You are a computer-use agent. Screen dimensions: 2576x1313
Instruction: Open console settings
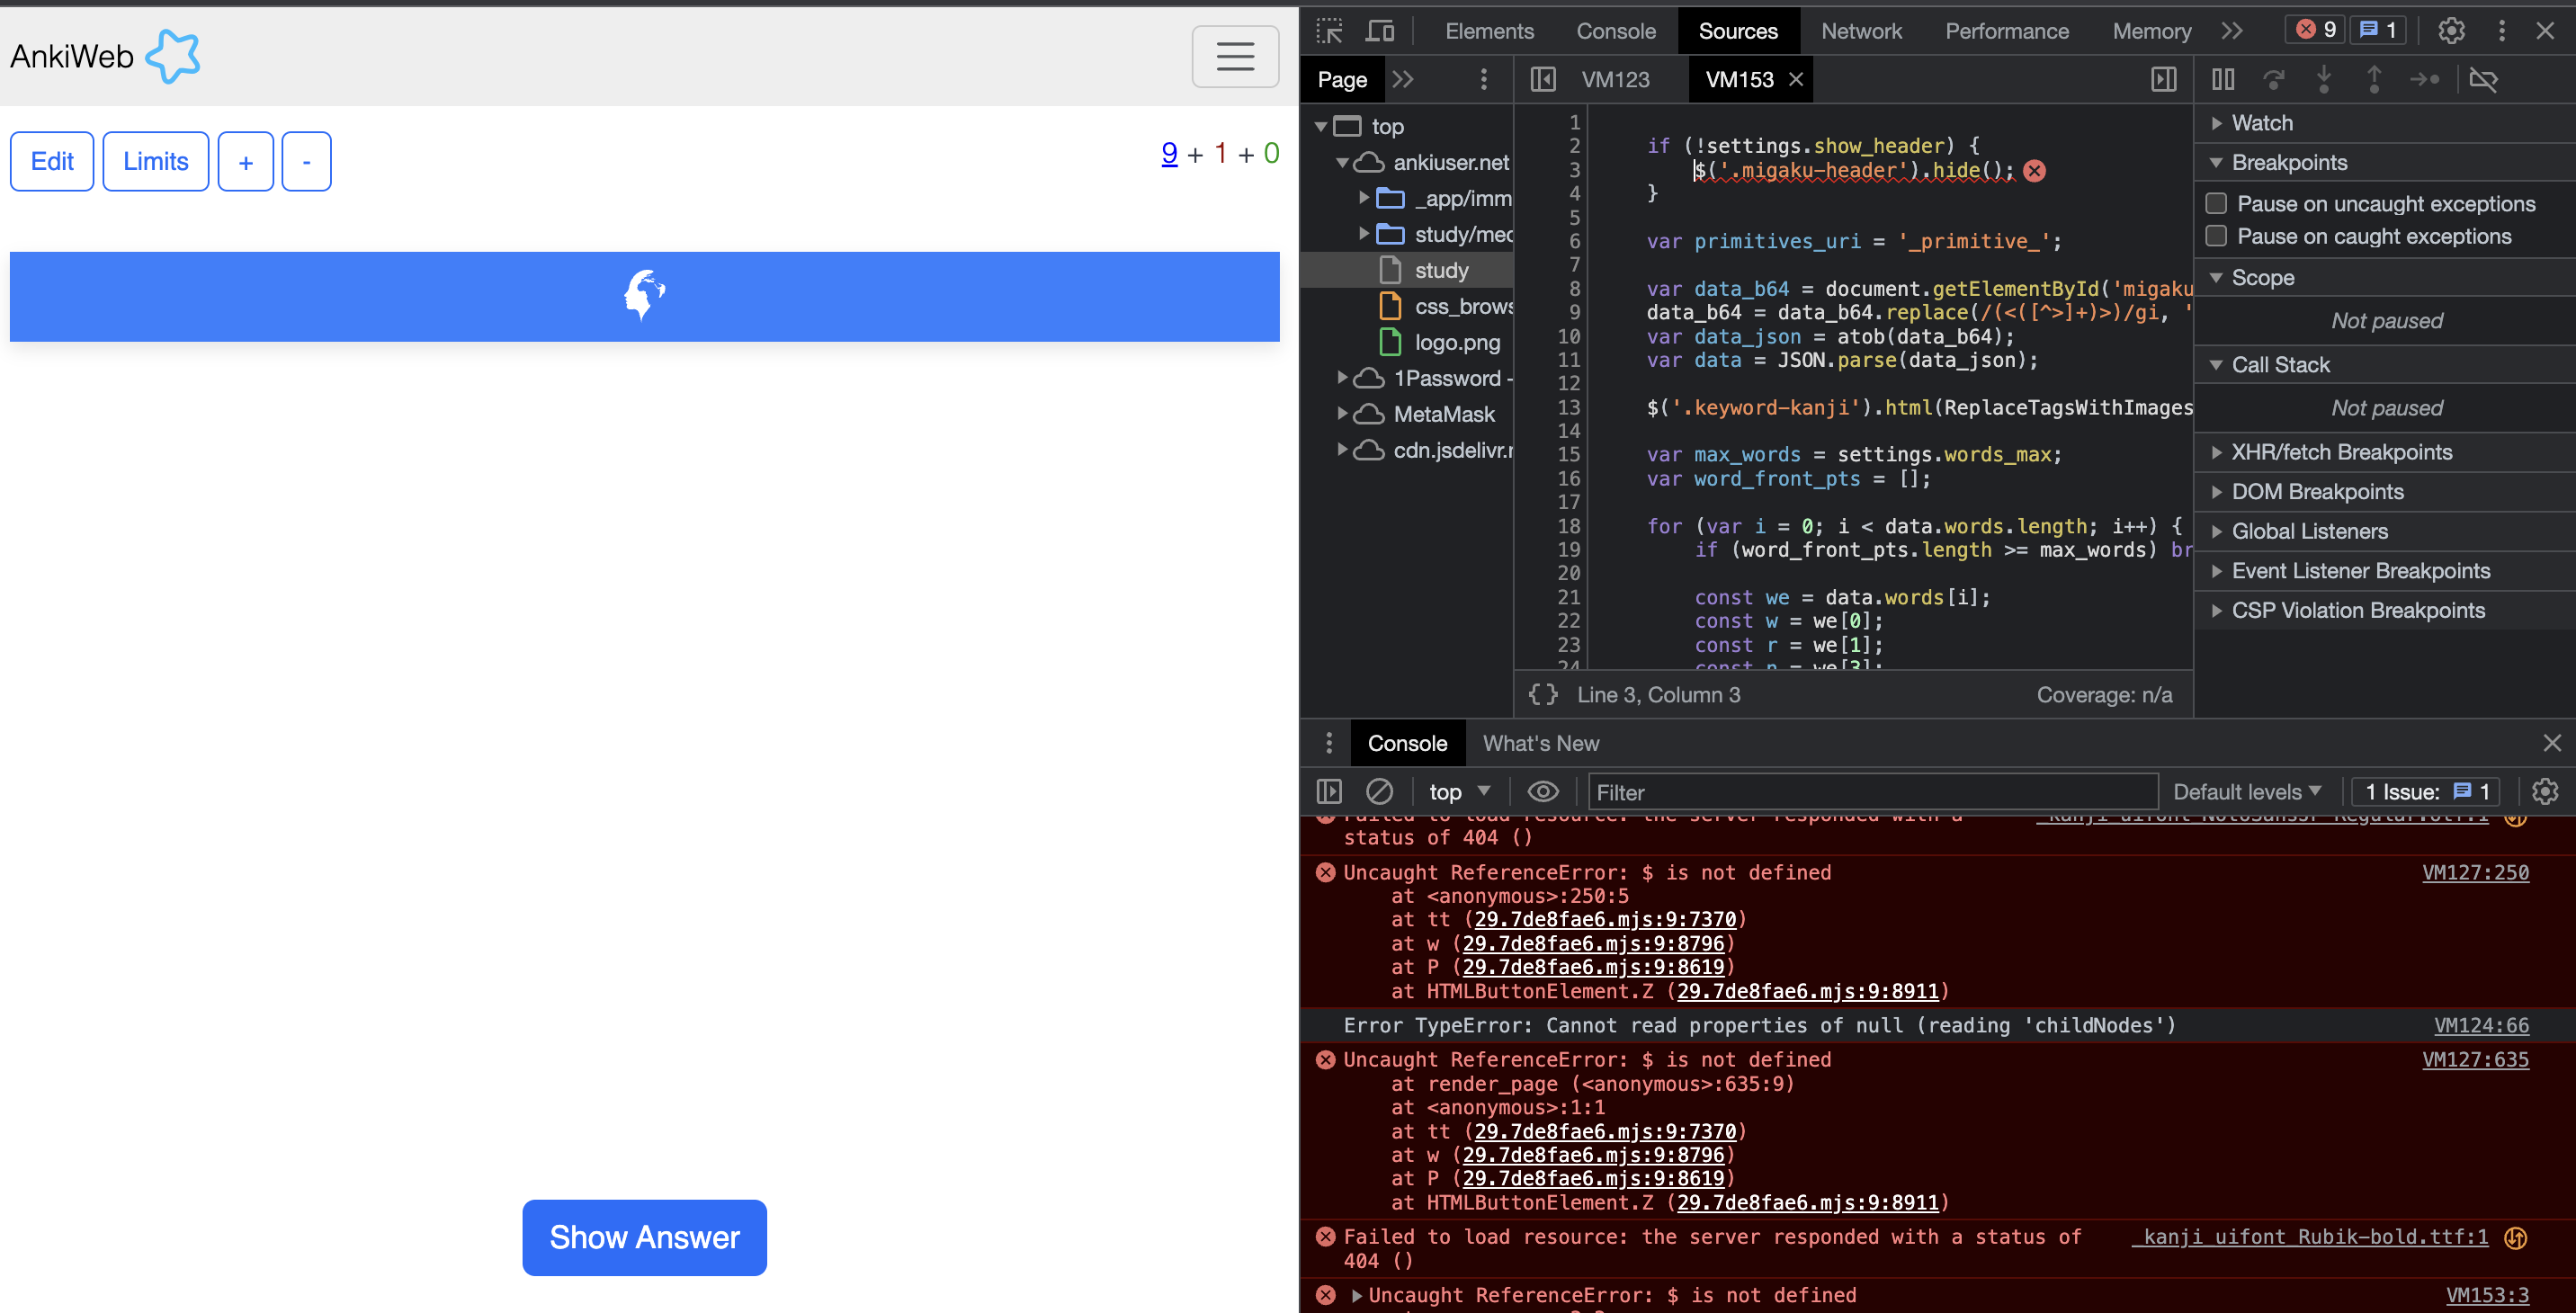click(x=2546, y=791)
